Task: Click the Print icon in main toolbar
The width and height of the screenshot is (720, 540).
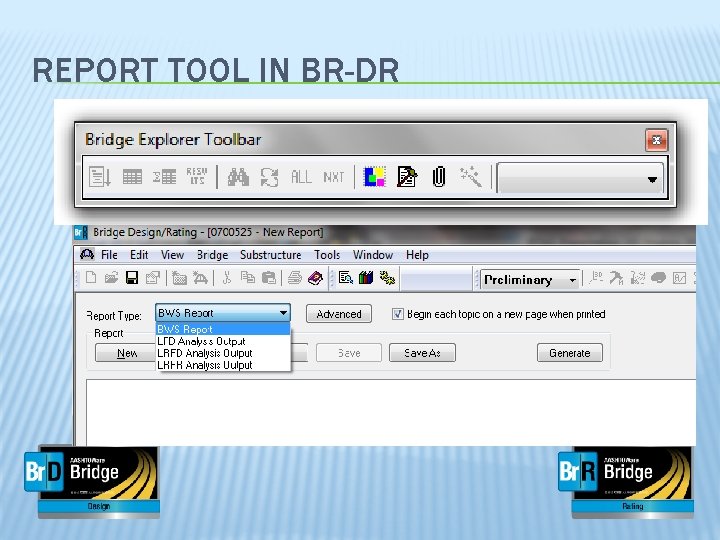Action: click(x=295, y=278)
